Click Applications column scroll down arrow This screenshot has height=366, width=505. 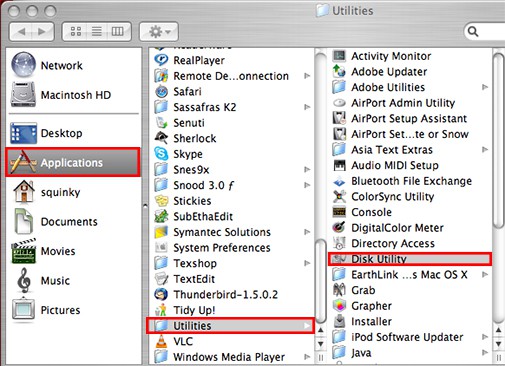(x=320, y=344)
